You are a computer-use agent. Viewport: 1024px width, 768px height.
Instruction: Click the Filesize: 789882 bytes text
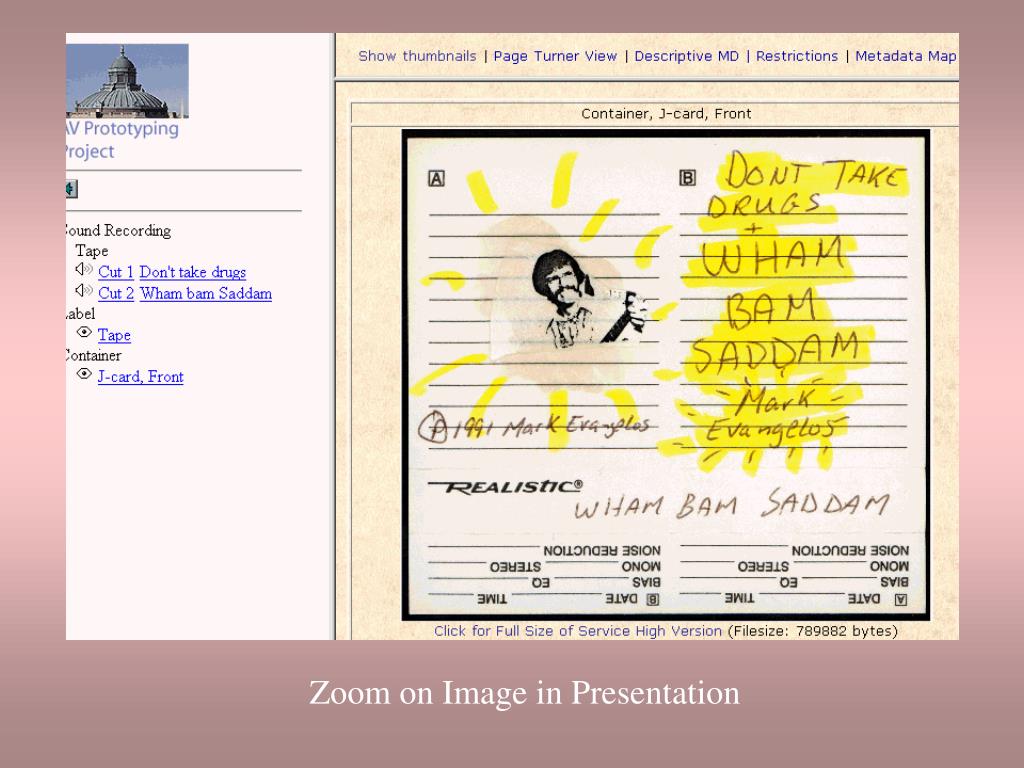point(813,631)
